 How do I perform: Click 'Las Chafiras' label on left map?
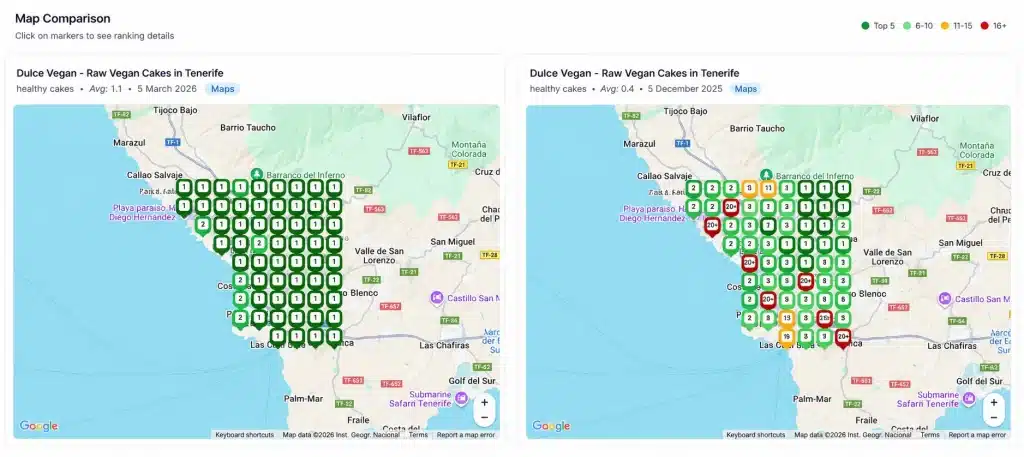(443, 345)
